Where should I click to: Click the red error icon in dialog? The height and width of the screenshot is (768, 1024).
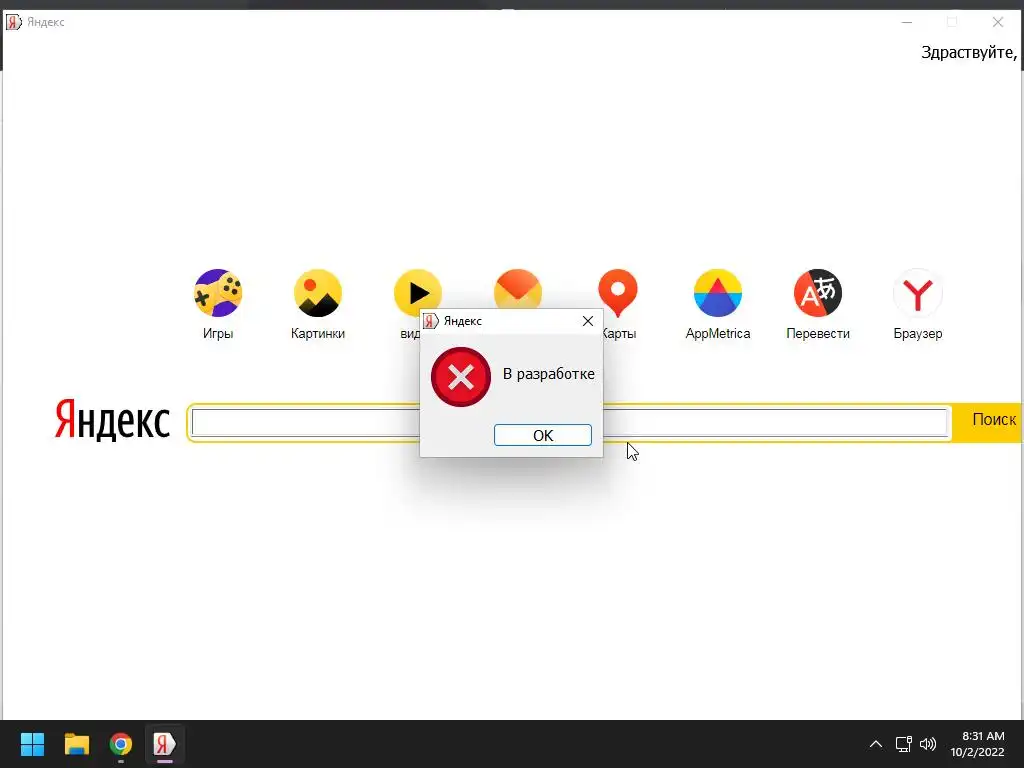tap(460, 377)
